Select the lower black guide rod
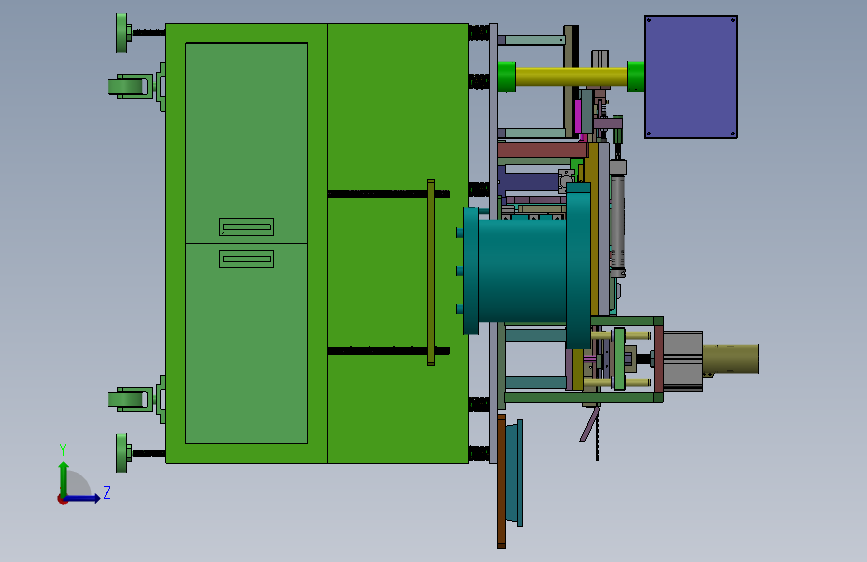Viewport: 867px width, 562px height. 388,351
